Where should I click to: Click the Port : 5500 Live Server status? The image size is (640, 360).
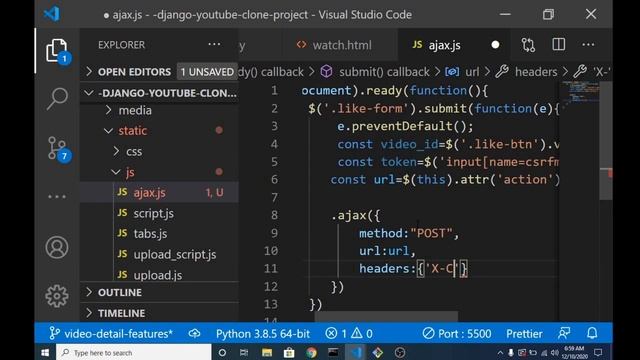coord(457,333)
